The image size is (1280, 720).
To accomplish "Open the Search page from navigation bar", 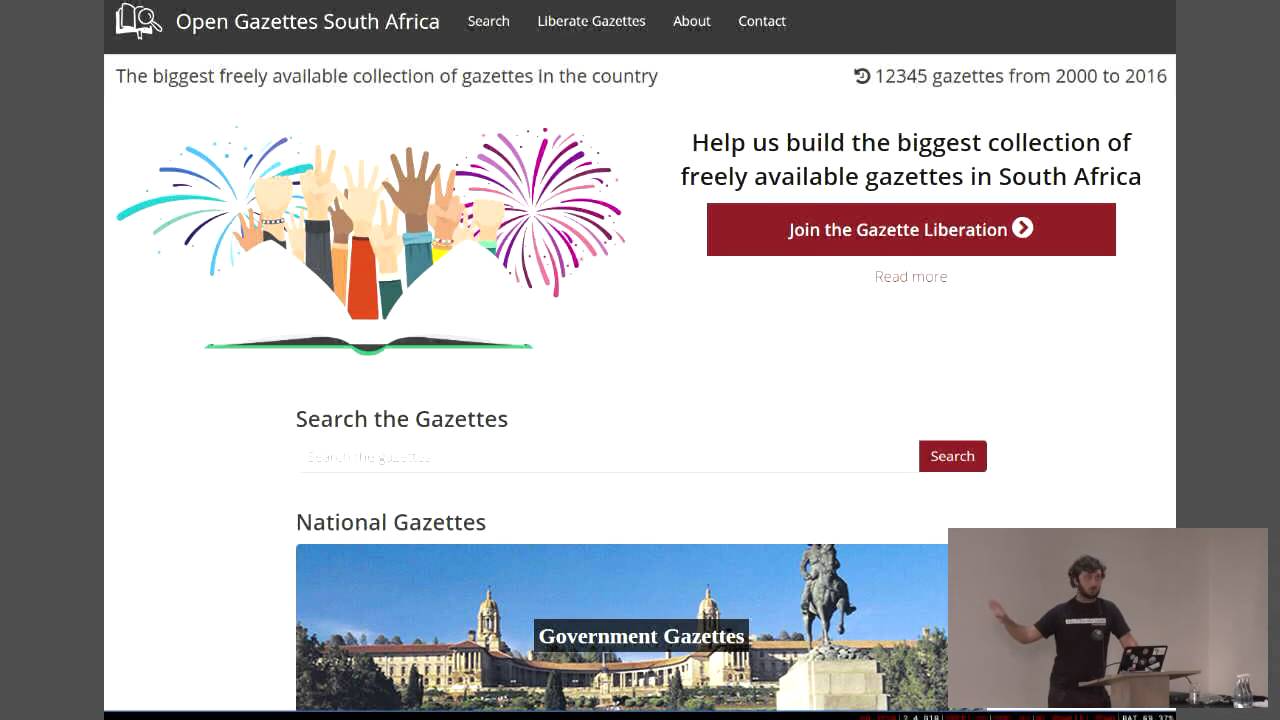I will pyautogui.click(x=489, y=21).
